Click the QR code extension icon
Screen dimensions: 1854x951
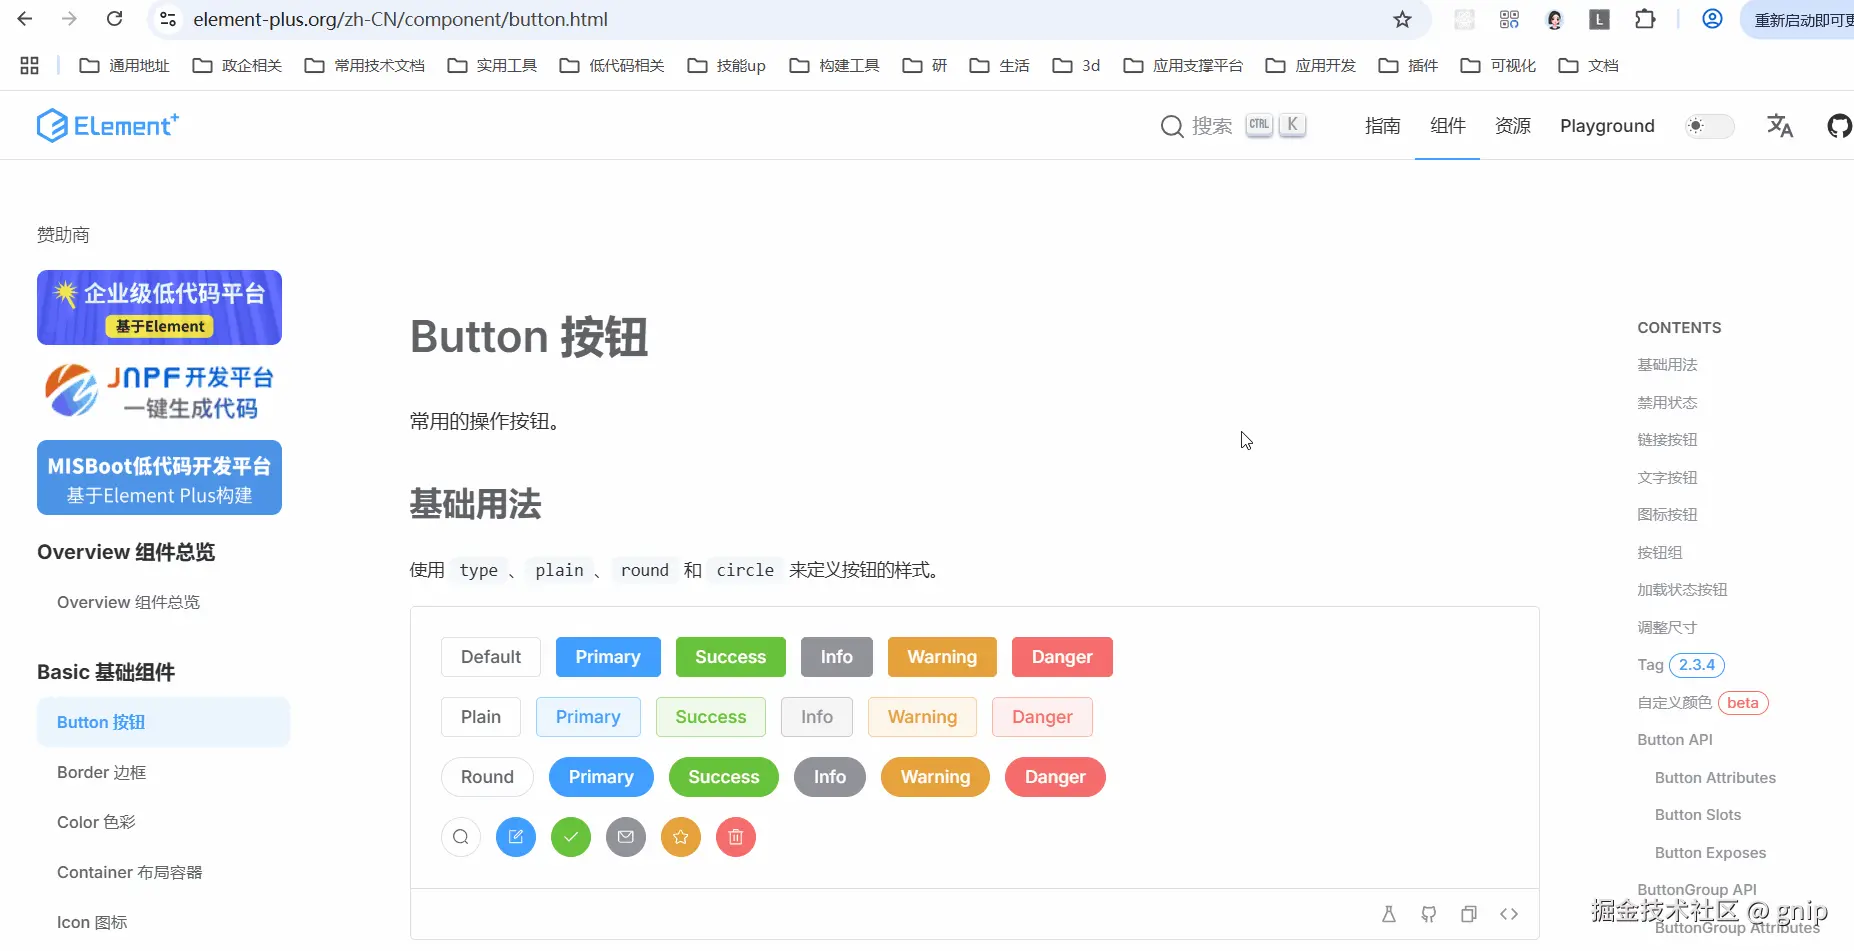1509,19
